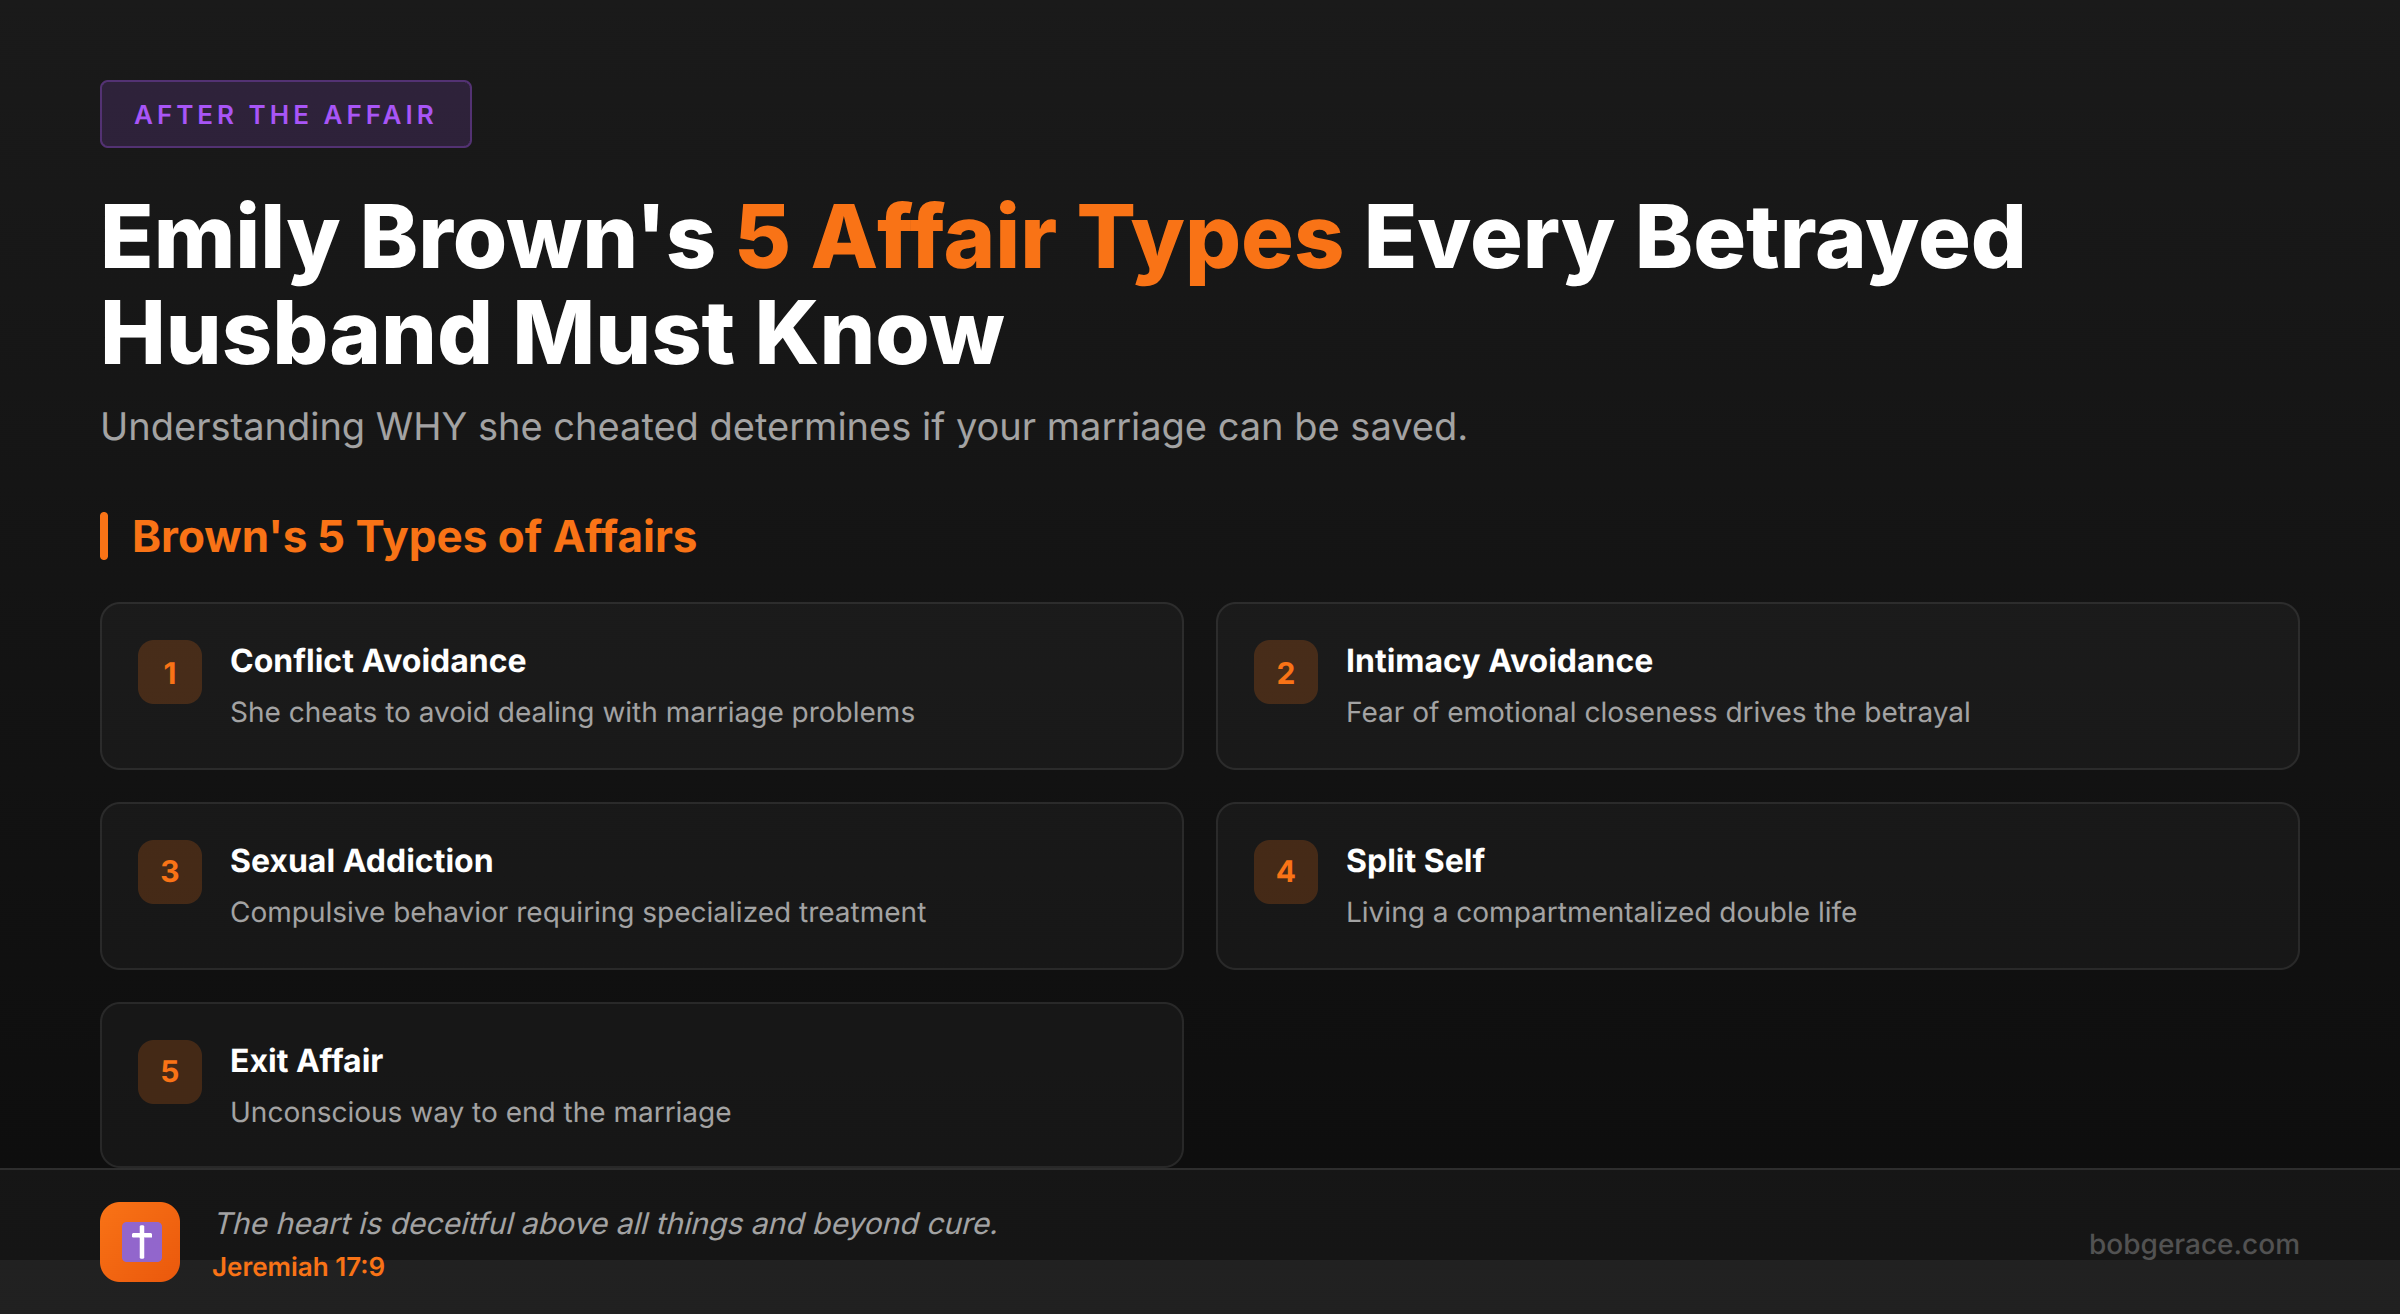The height and width of the screenshot is (1314, 2400).
Task: Select the number 3 icon for Sexual Addiction
Action: pos(169,872)
